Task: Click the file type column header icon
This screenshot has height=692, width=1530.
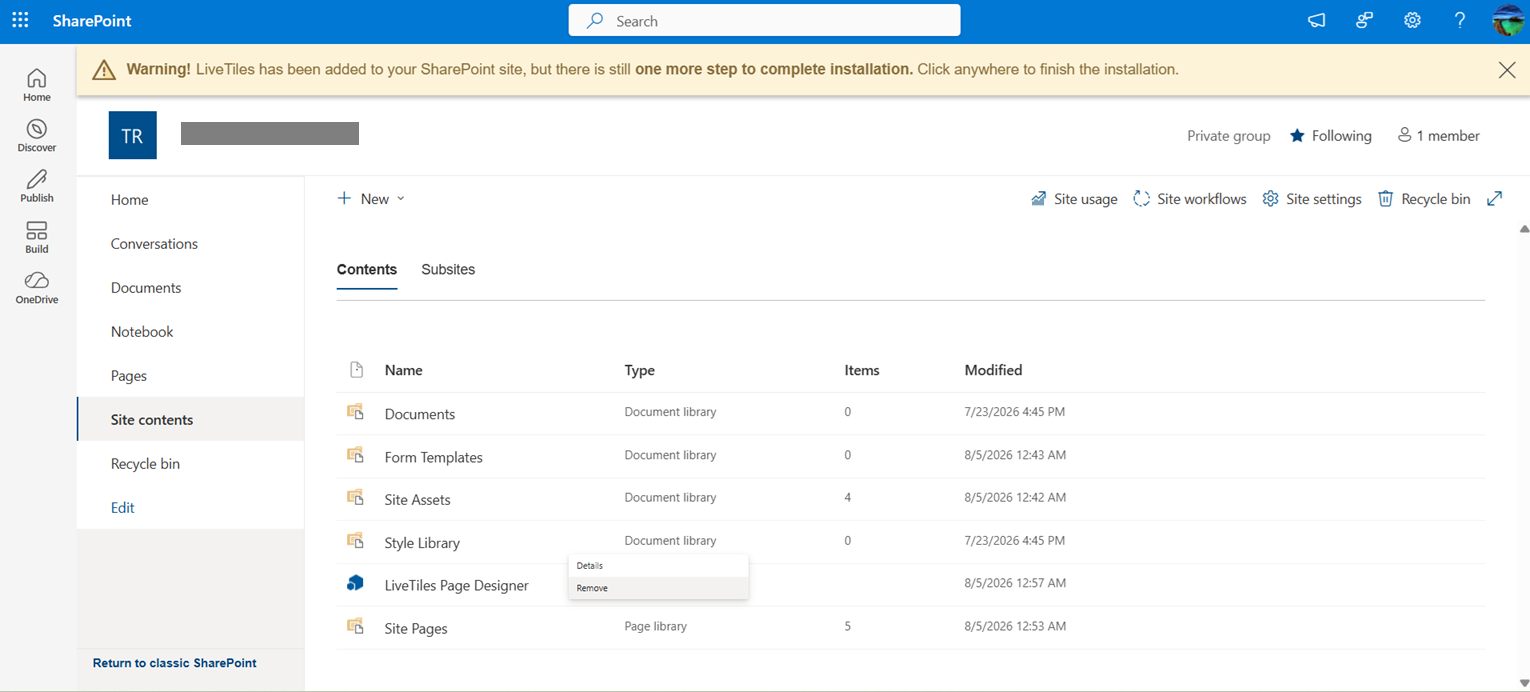Action: tap(356, 370)
